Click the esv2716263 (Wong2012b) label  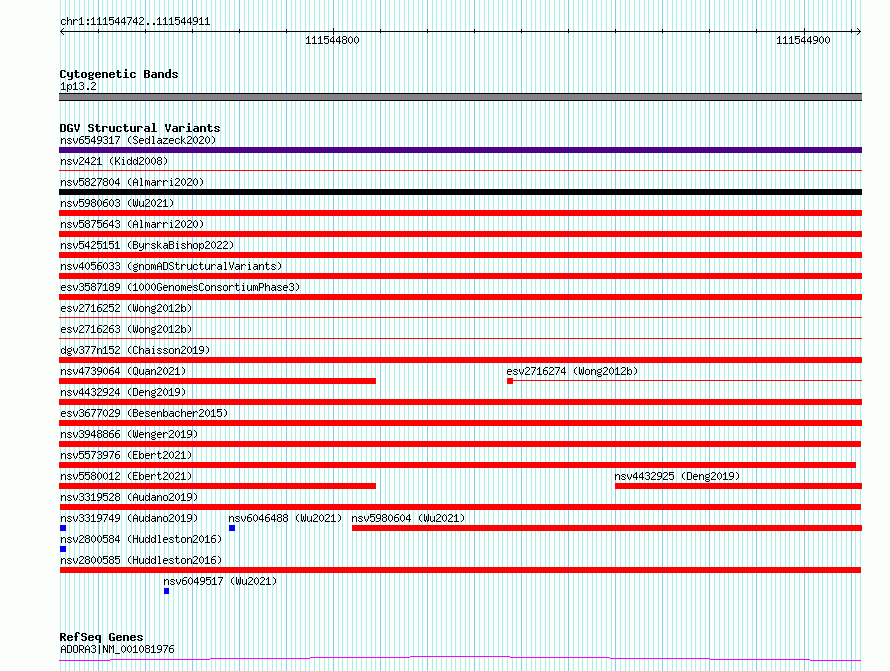tap(126, 329)
